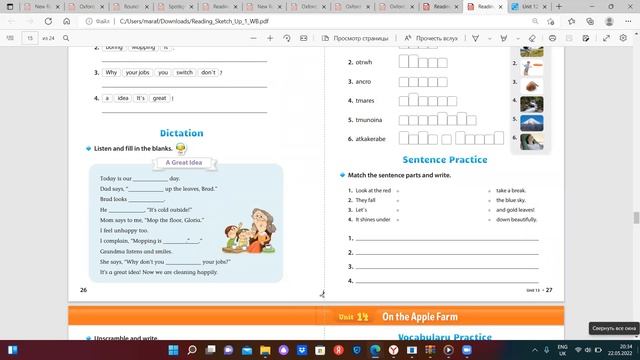This screenshot has height=360, width=640.
Task: Open the Просмотр страницы page view option
Action: tap(355, 38)
